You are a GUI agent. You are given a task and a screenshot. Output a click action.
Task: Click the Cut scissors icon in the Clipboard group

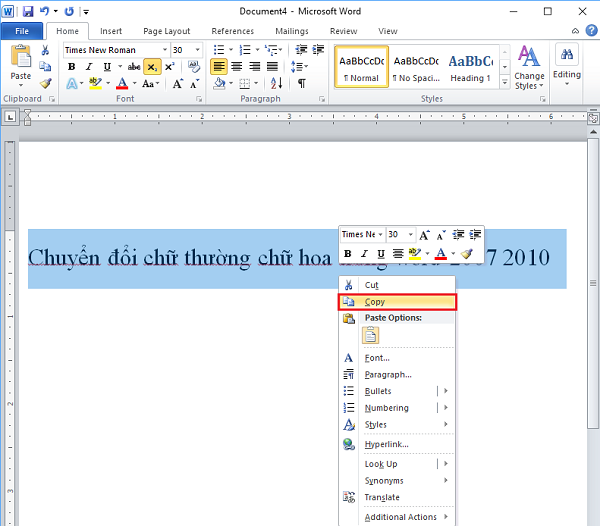(x=45, y=50)
